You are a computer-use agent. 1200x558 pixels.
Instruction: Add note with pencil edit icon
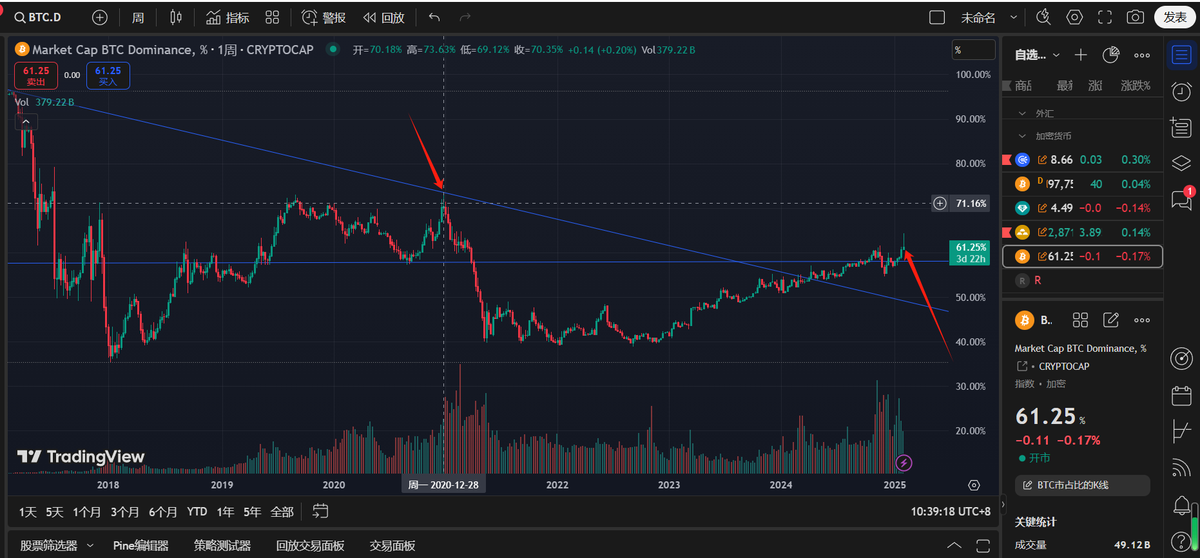click(1110, 320)
